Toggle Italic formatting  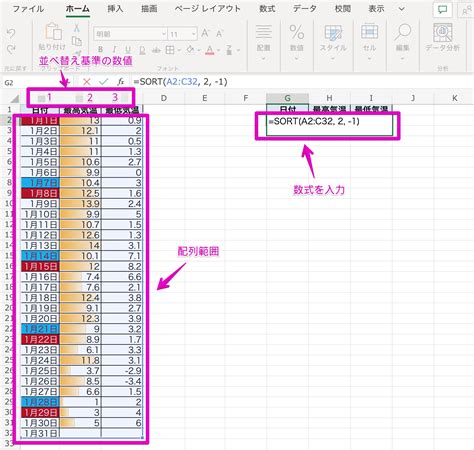pos(114,50)
